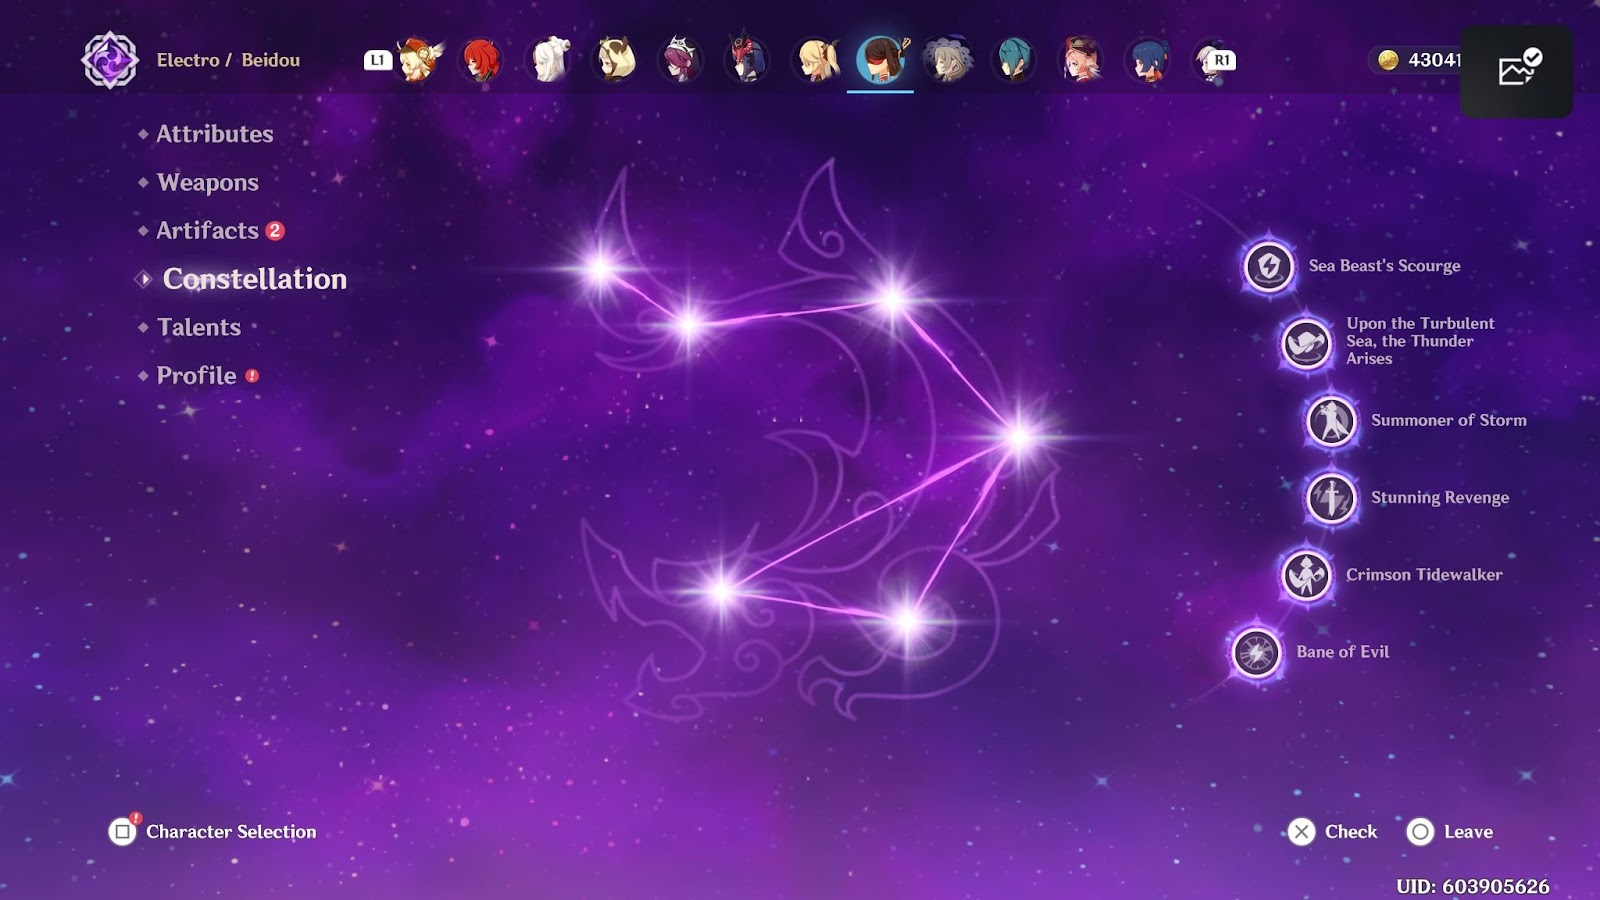Click the Mora coin icon
1600x900 pixels.
tap(1388, 60)
